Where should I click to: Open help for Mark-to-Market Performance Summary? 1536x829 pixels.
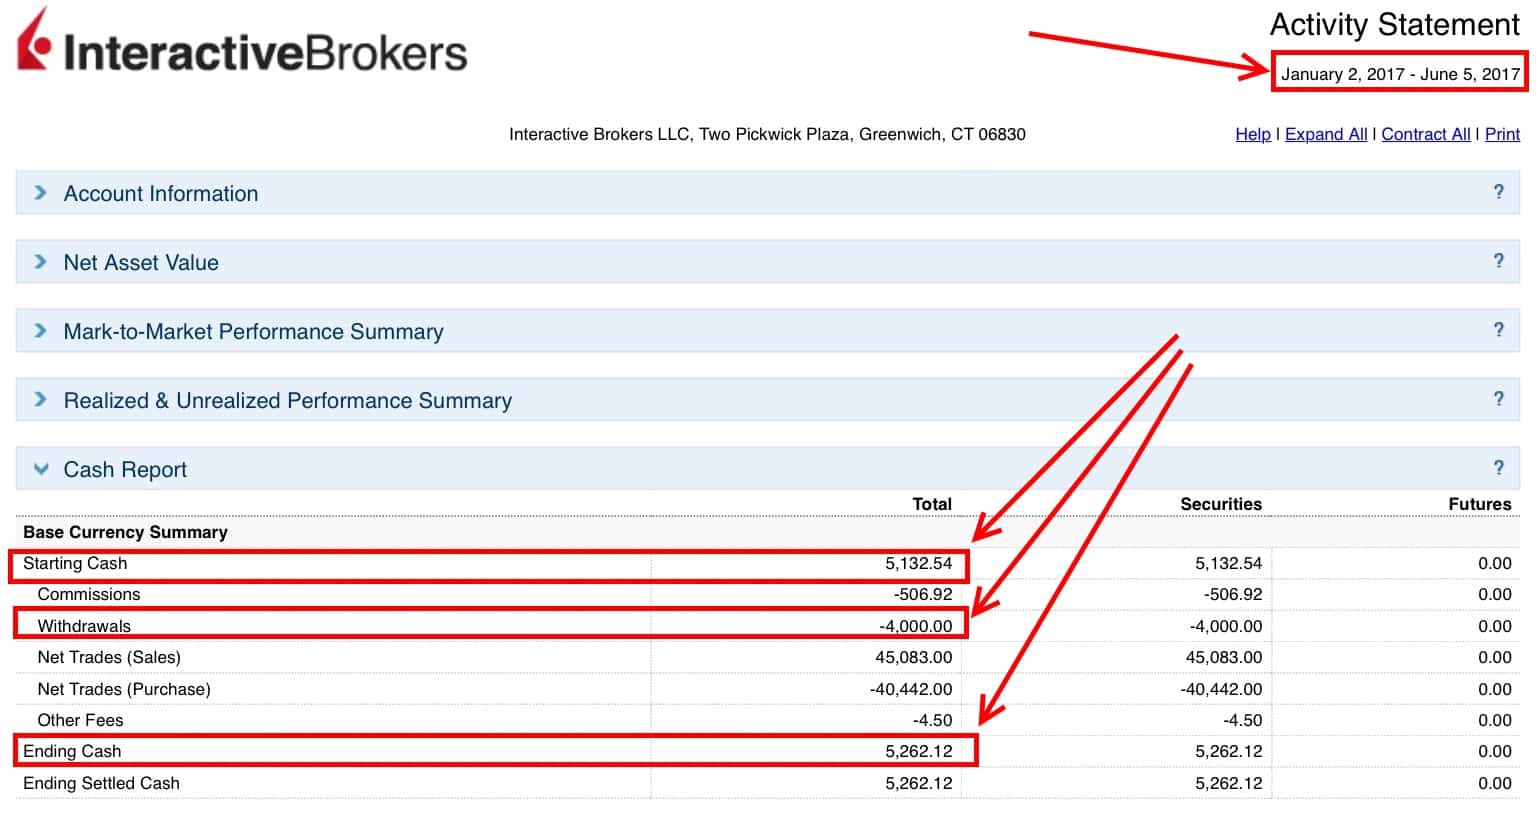coord(1498,330)
